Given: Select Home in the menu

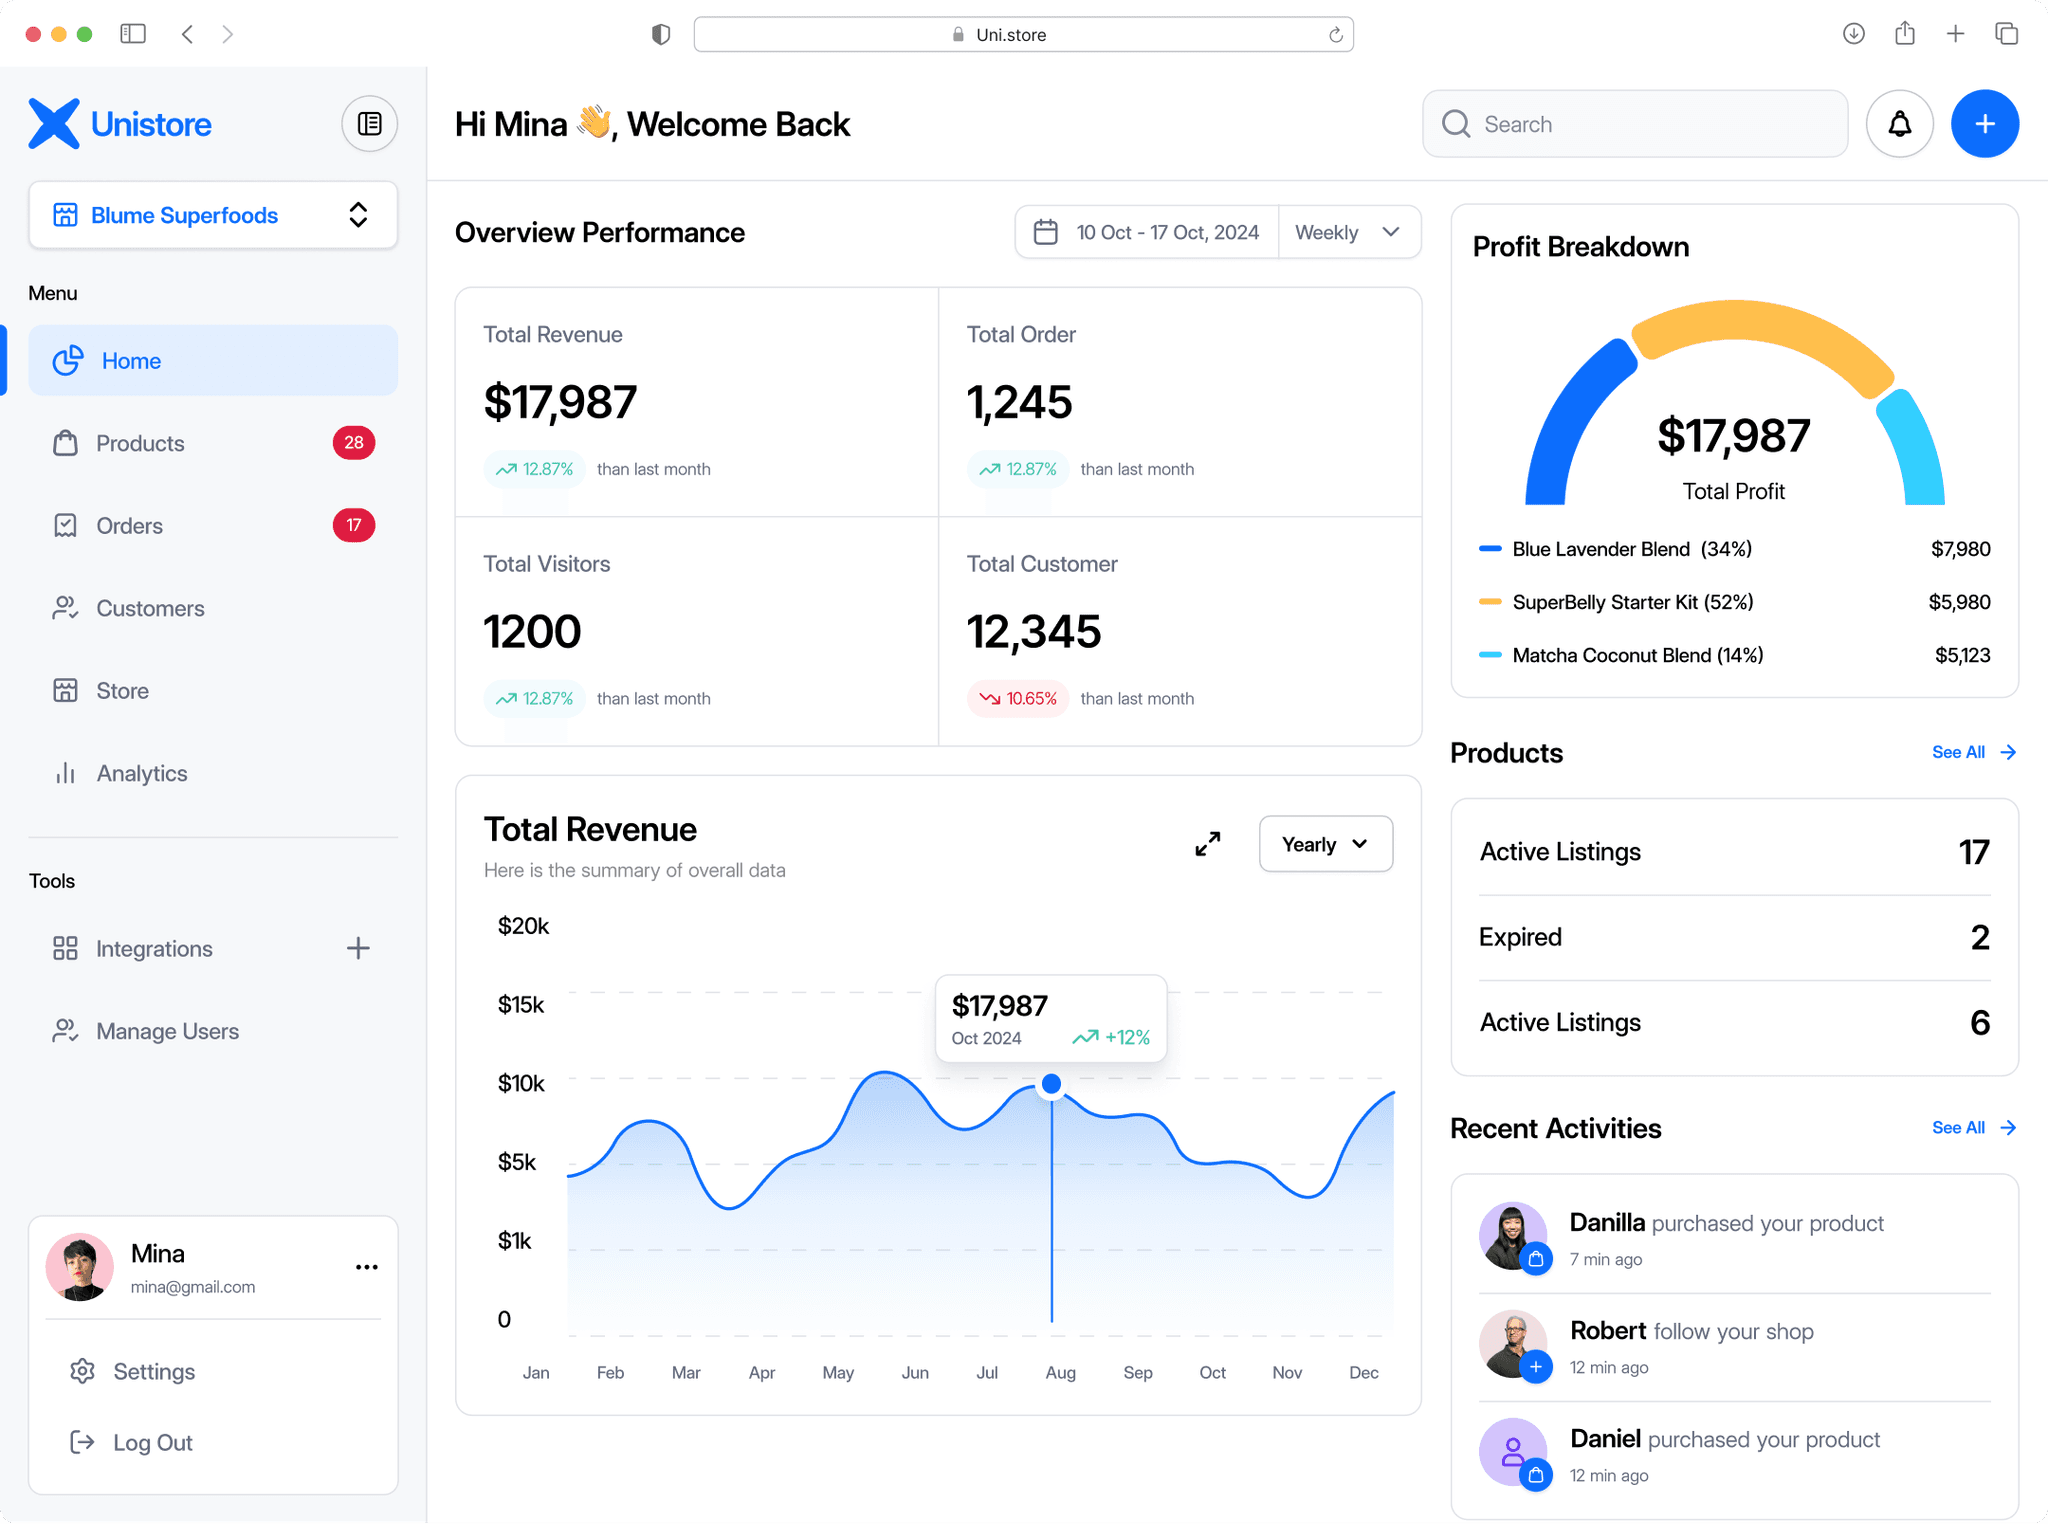Looking at the screenshot, I should (x=213, y=360).
